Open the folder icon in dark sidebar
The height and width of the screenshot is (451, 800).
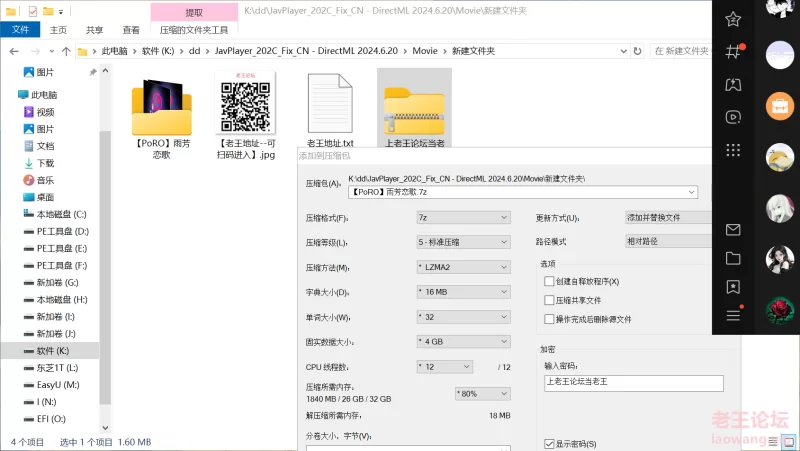733,258
